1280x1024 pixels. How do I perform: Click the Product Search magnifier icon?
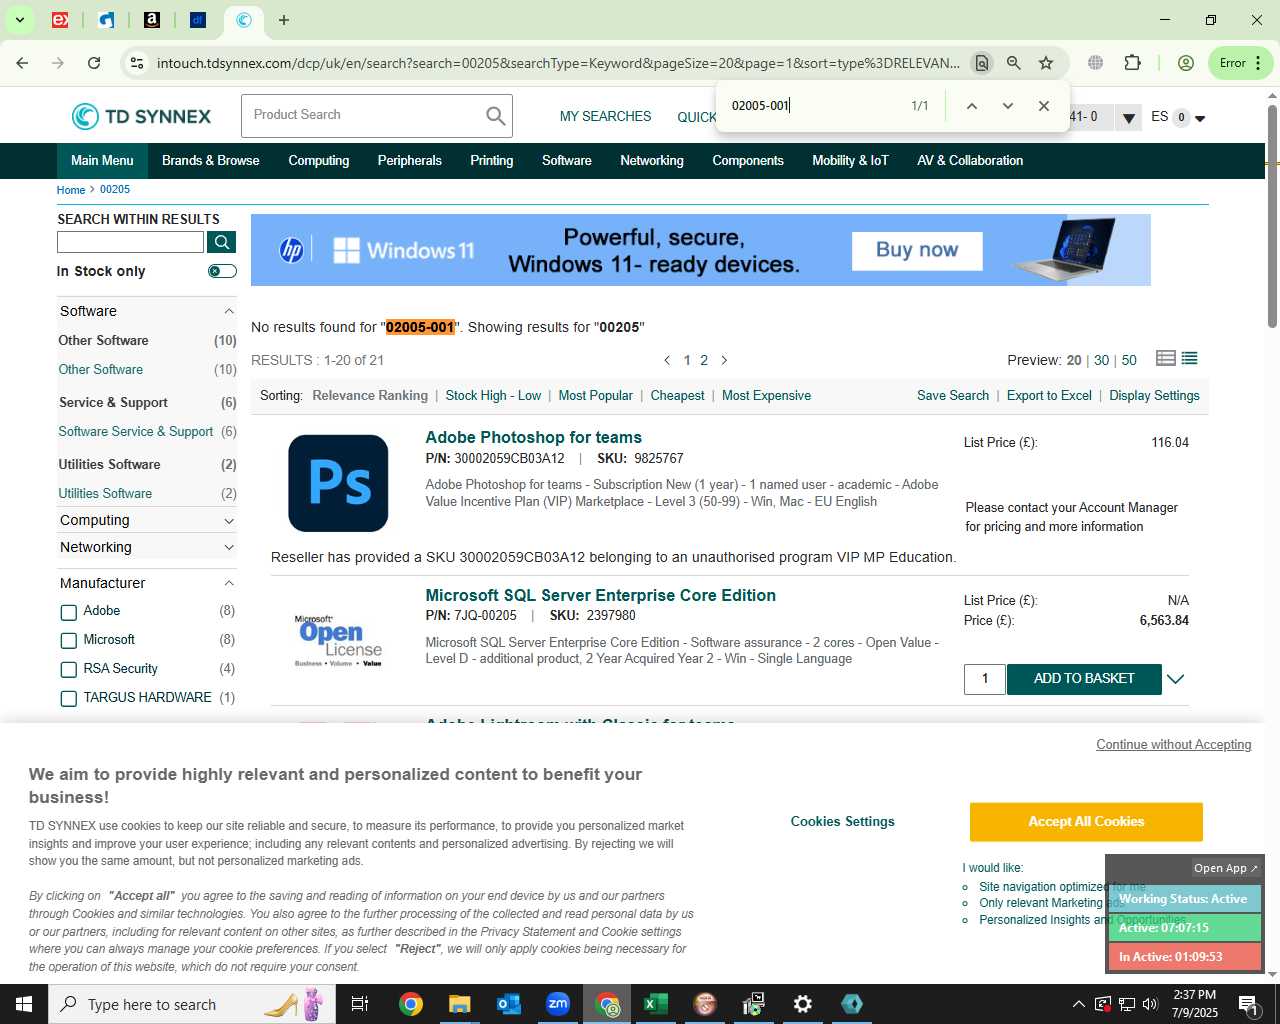pyautogui.click(x=495, y=116)
